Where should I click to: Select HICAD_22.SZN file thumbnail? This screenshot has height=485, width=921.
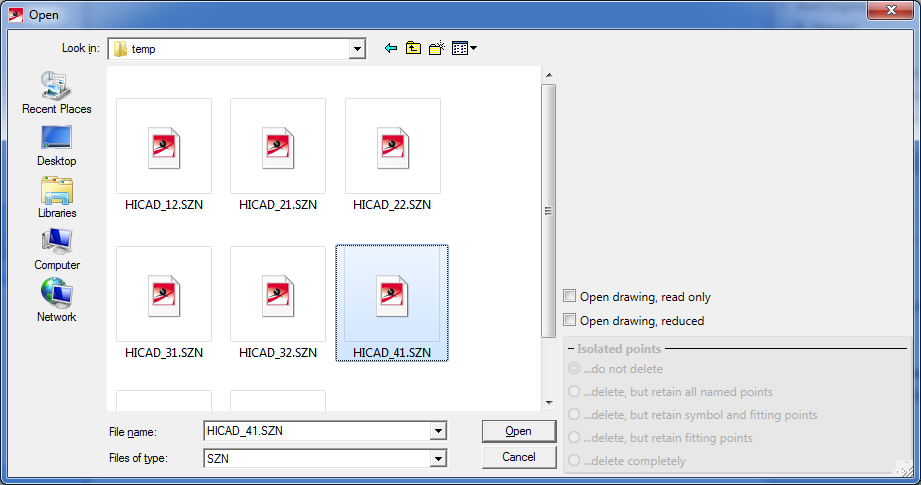[392, 146]
